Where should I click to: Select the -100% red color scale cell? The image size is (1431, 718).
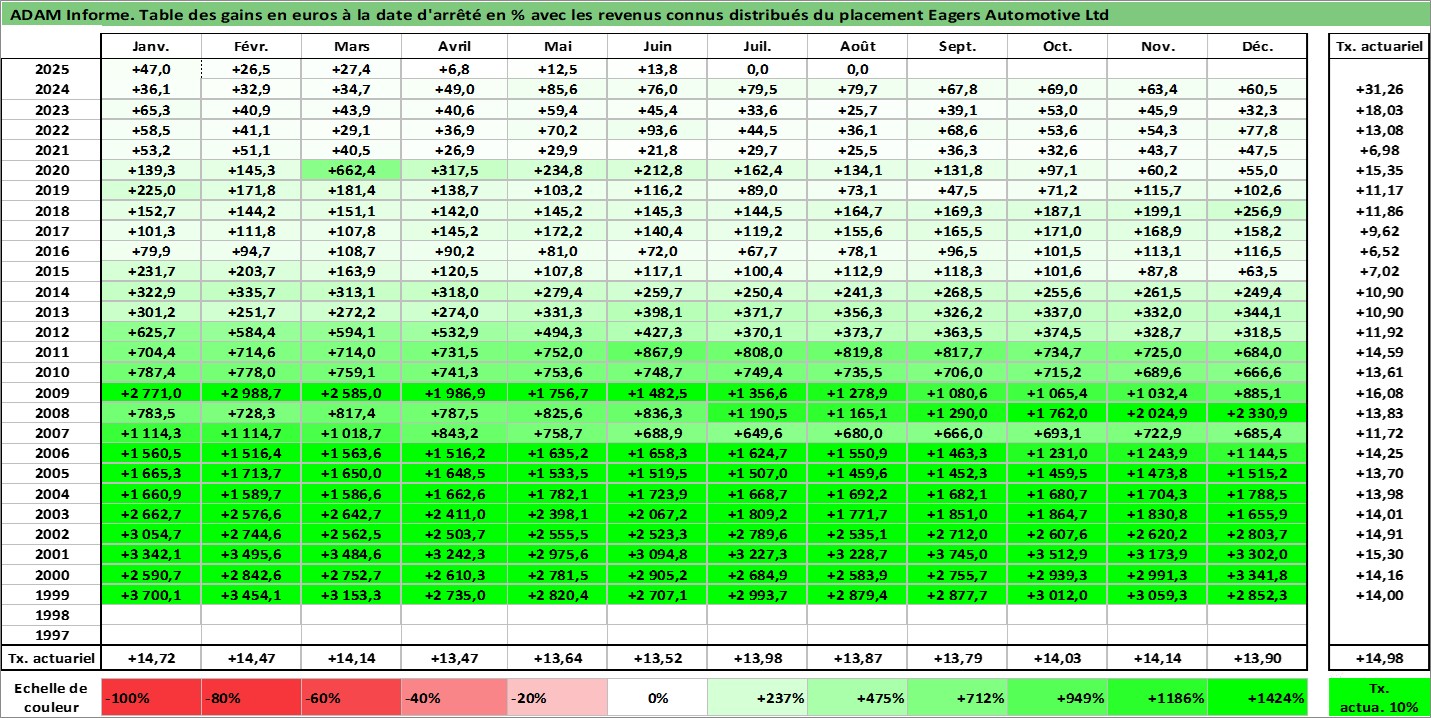click(x=151, y=697)
